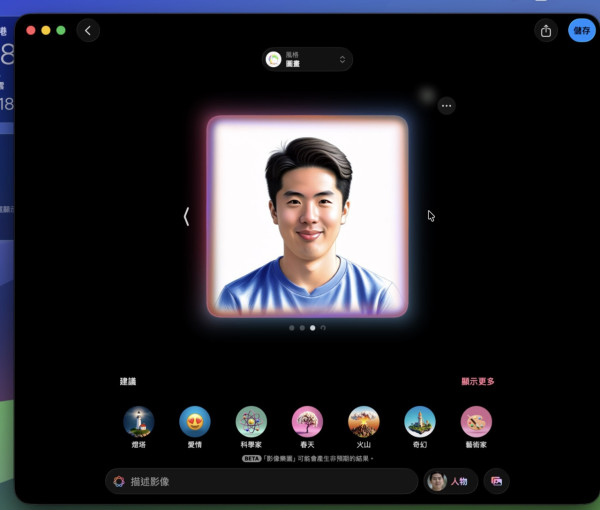Open the 人物 person selector
600x510 pixels.
coord(451,481)
